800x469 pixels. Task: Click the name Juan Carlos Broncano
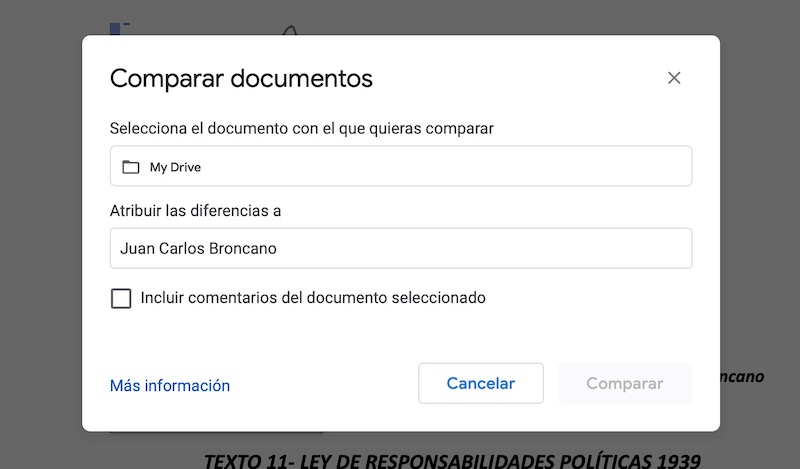[x=198, y=248]
